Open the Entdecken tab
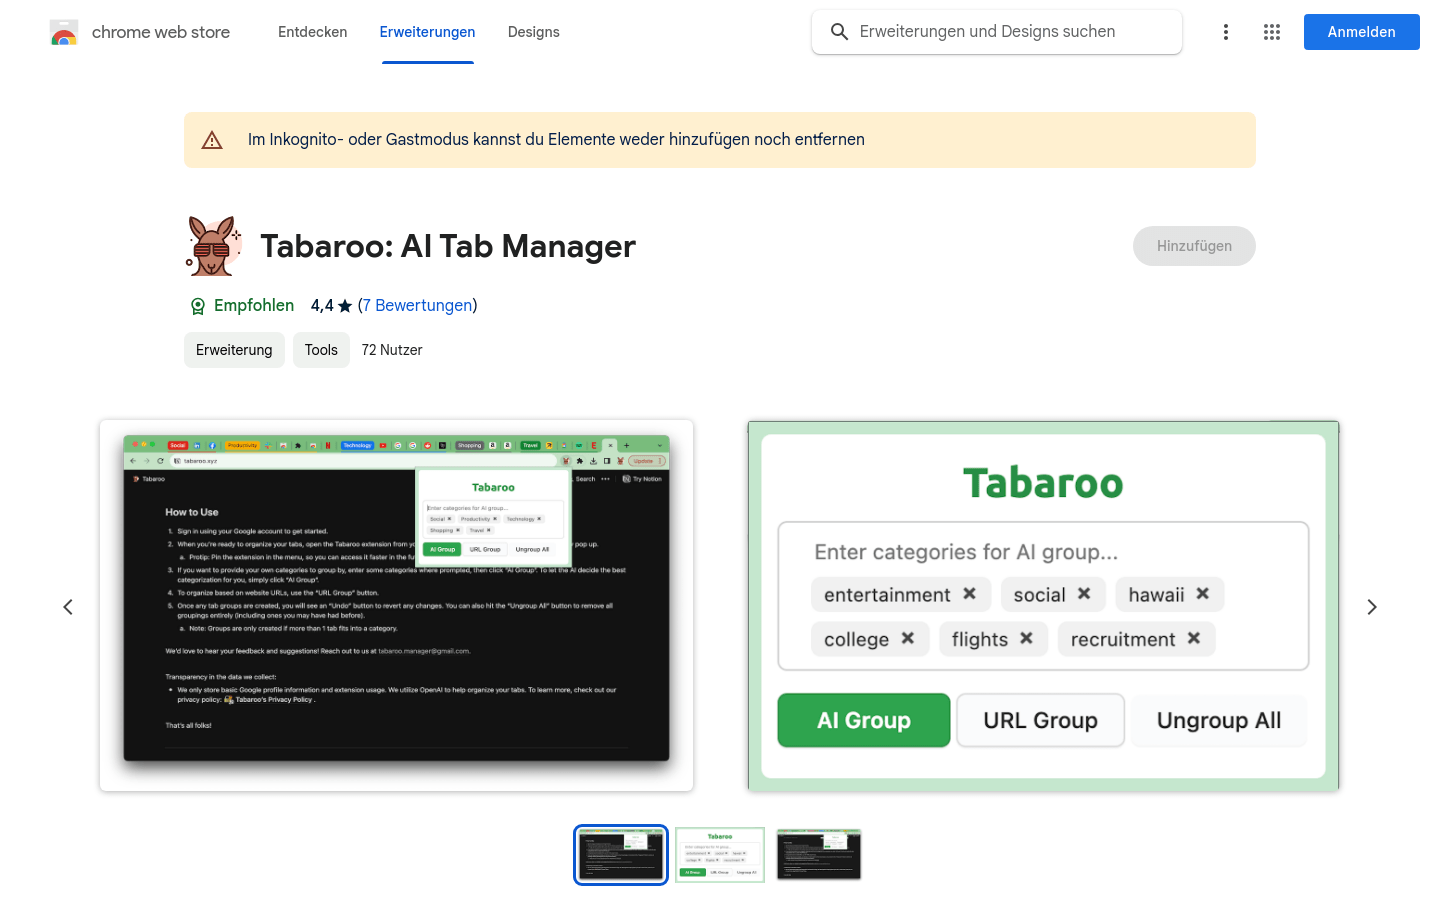The height and width of the screenshot is (900, 1440). (x=313, y=32)
